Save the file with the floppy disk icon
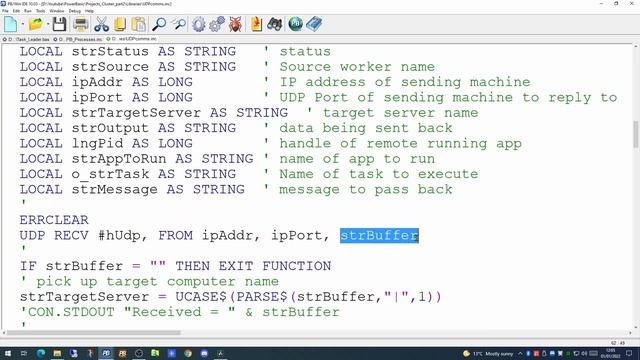The width and height of the screenshot is (640, 360). pyautogui.click(x=60, y=24)
